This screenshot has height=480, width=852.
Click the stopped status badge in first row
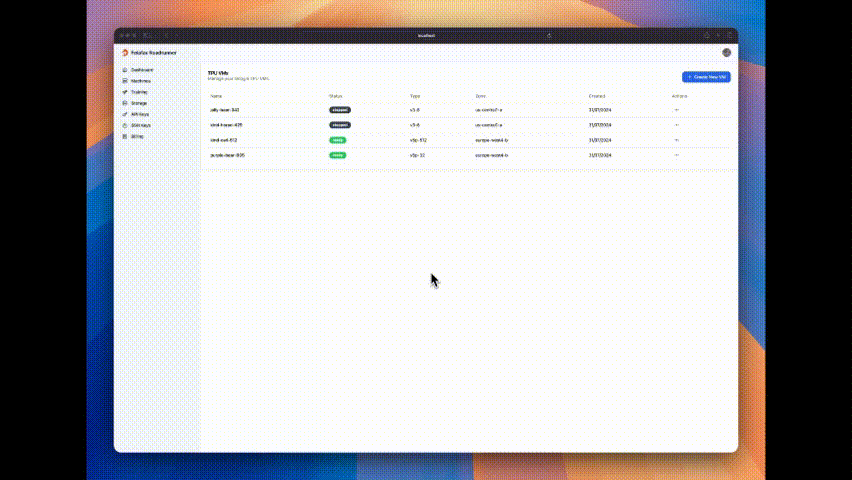[340, 110]
